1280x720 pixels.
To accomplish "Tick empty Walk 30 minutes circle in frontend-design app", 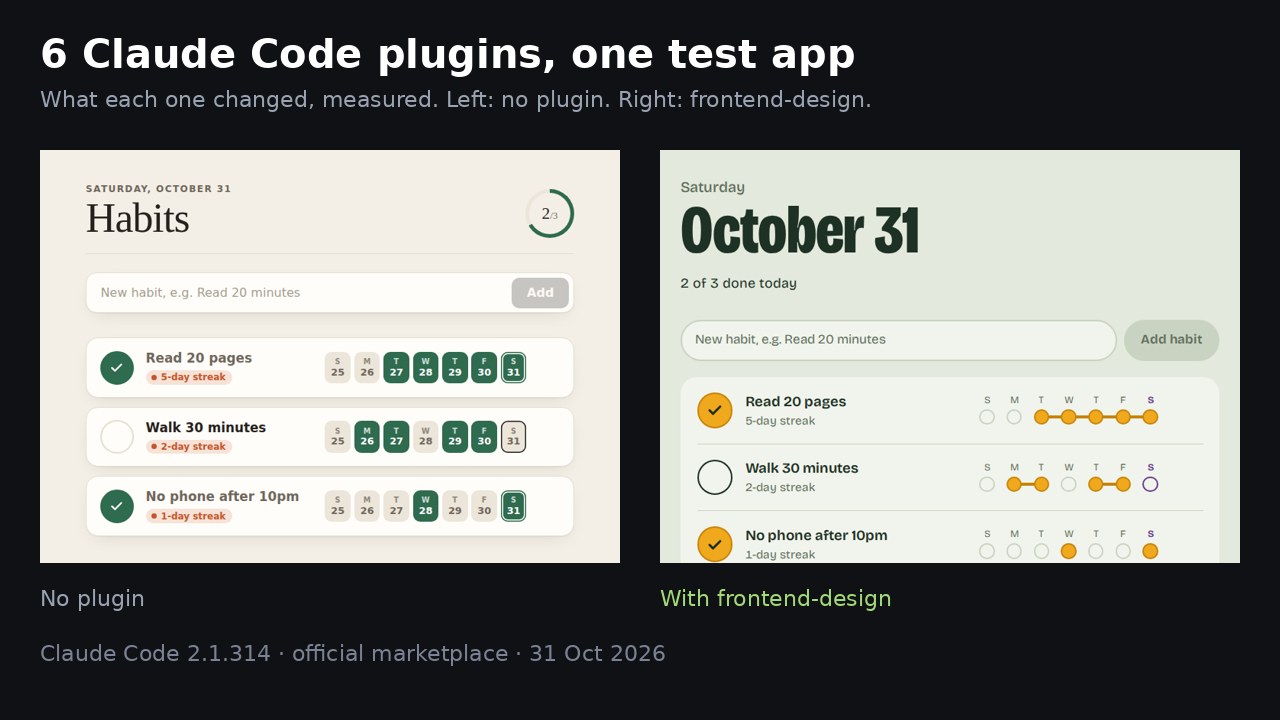I will click(x=715, y=477).
